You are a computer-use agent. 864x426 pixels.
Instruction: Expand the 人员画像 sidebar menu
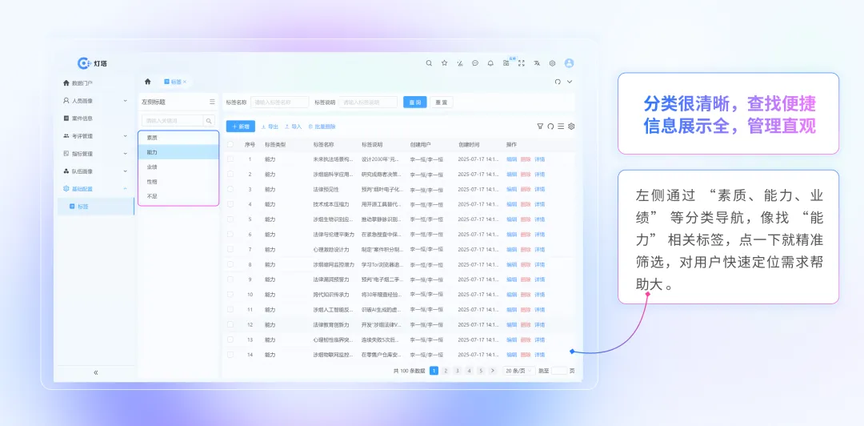pos(95,101)
